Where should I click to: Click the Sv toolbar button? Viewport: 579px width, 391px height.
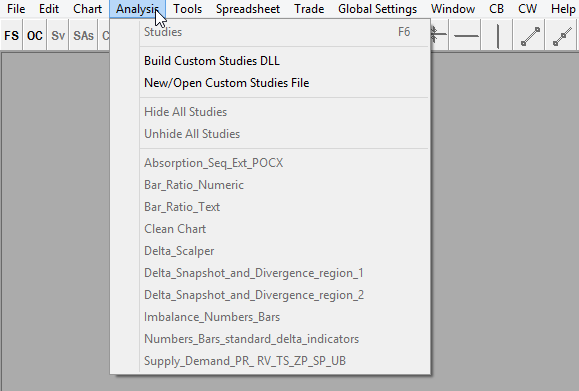pos(58,35)
